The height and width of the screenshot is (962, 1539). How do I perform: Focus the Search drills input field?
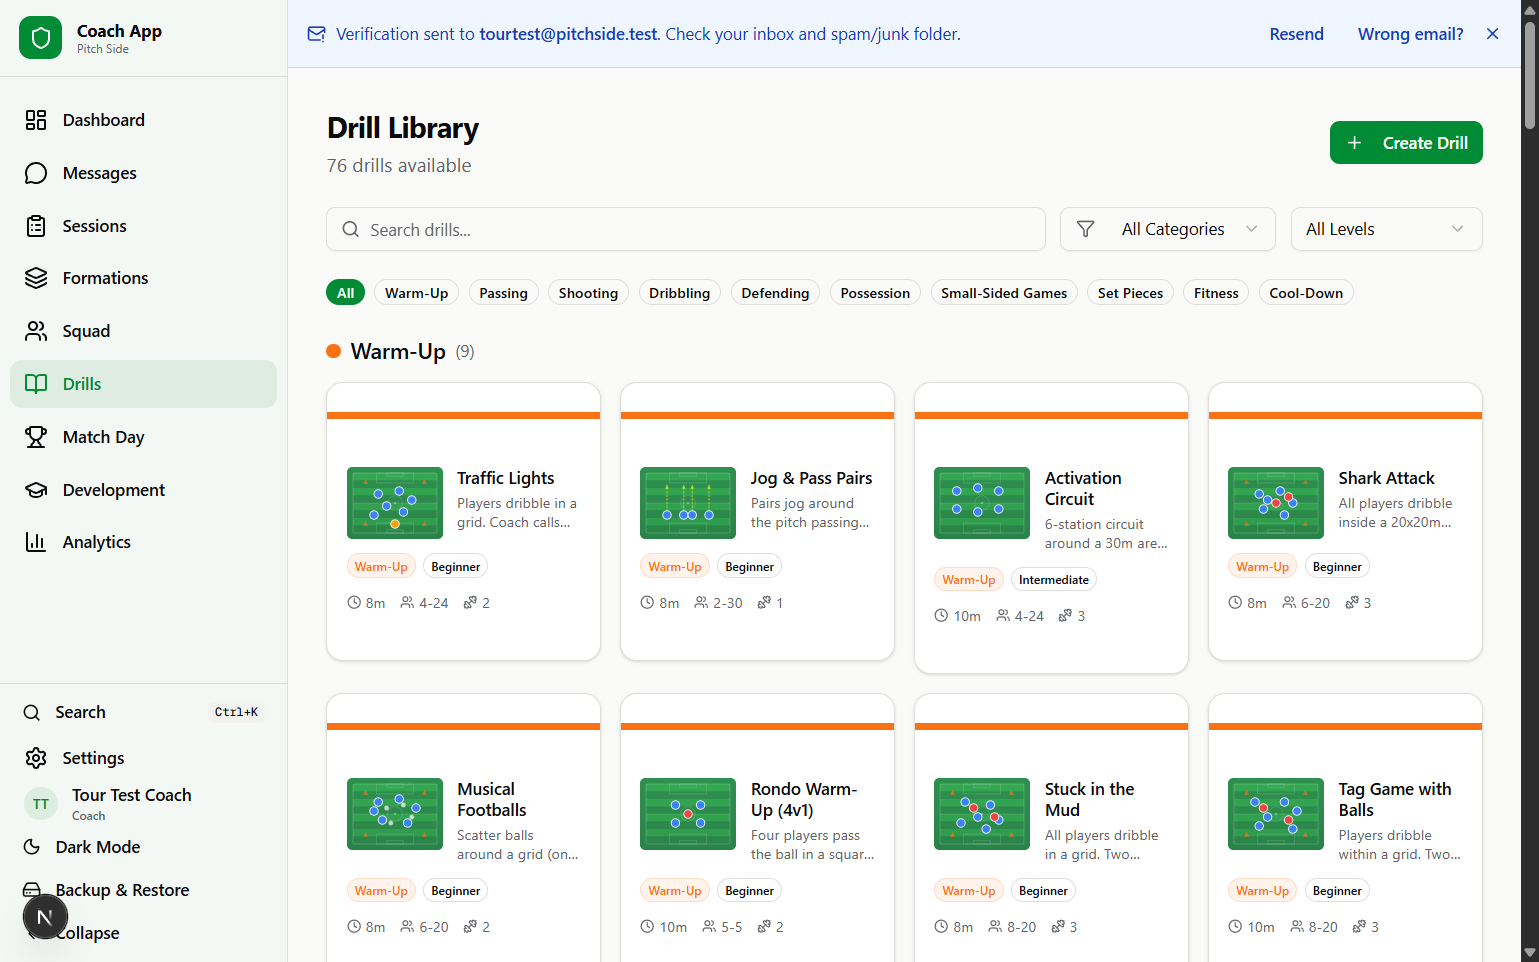685,230
